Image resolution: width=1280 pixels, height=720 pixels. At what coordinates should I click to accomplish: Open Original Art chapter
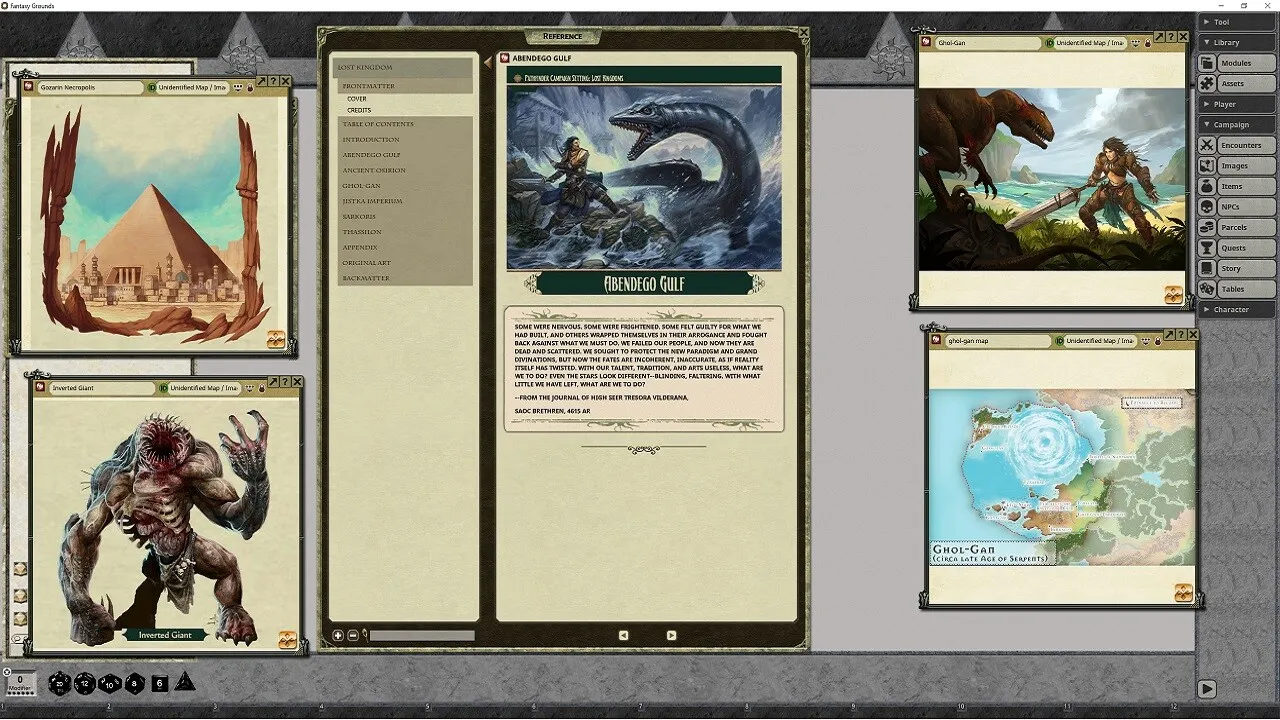(x=404, y=263)
